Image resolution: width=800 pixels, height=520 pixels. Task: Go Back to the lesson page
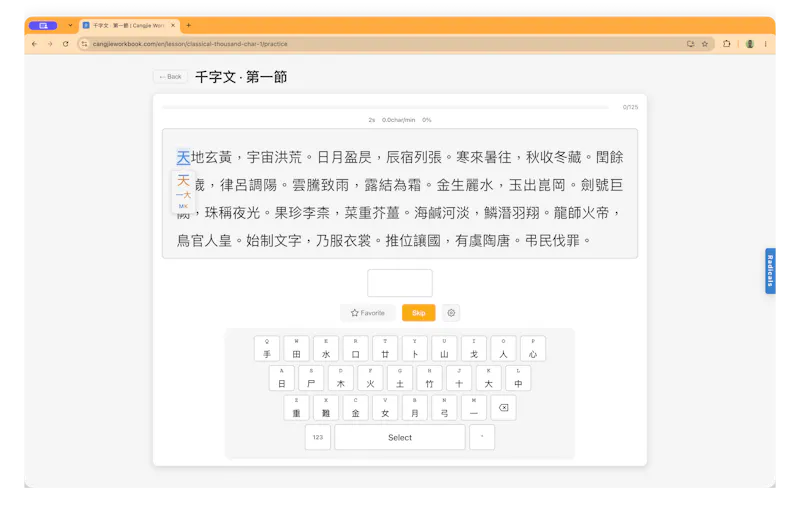(x=170, y=77)
